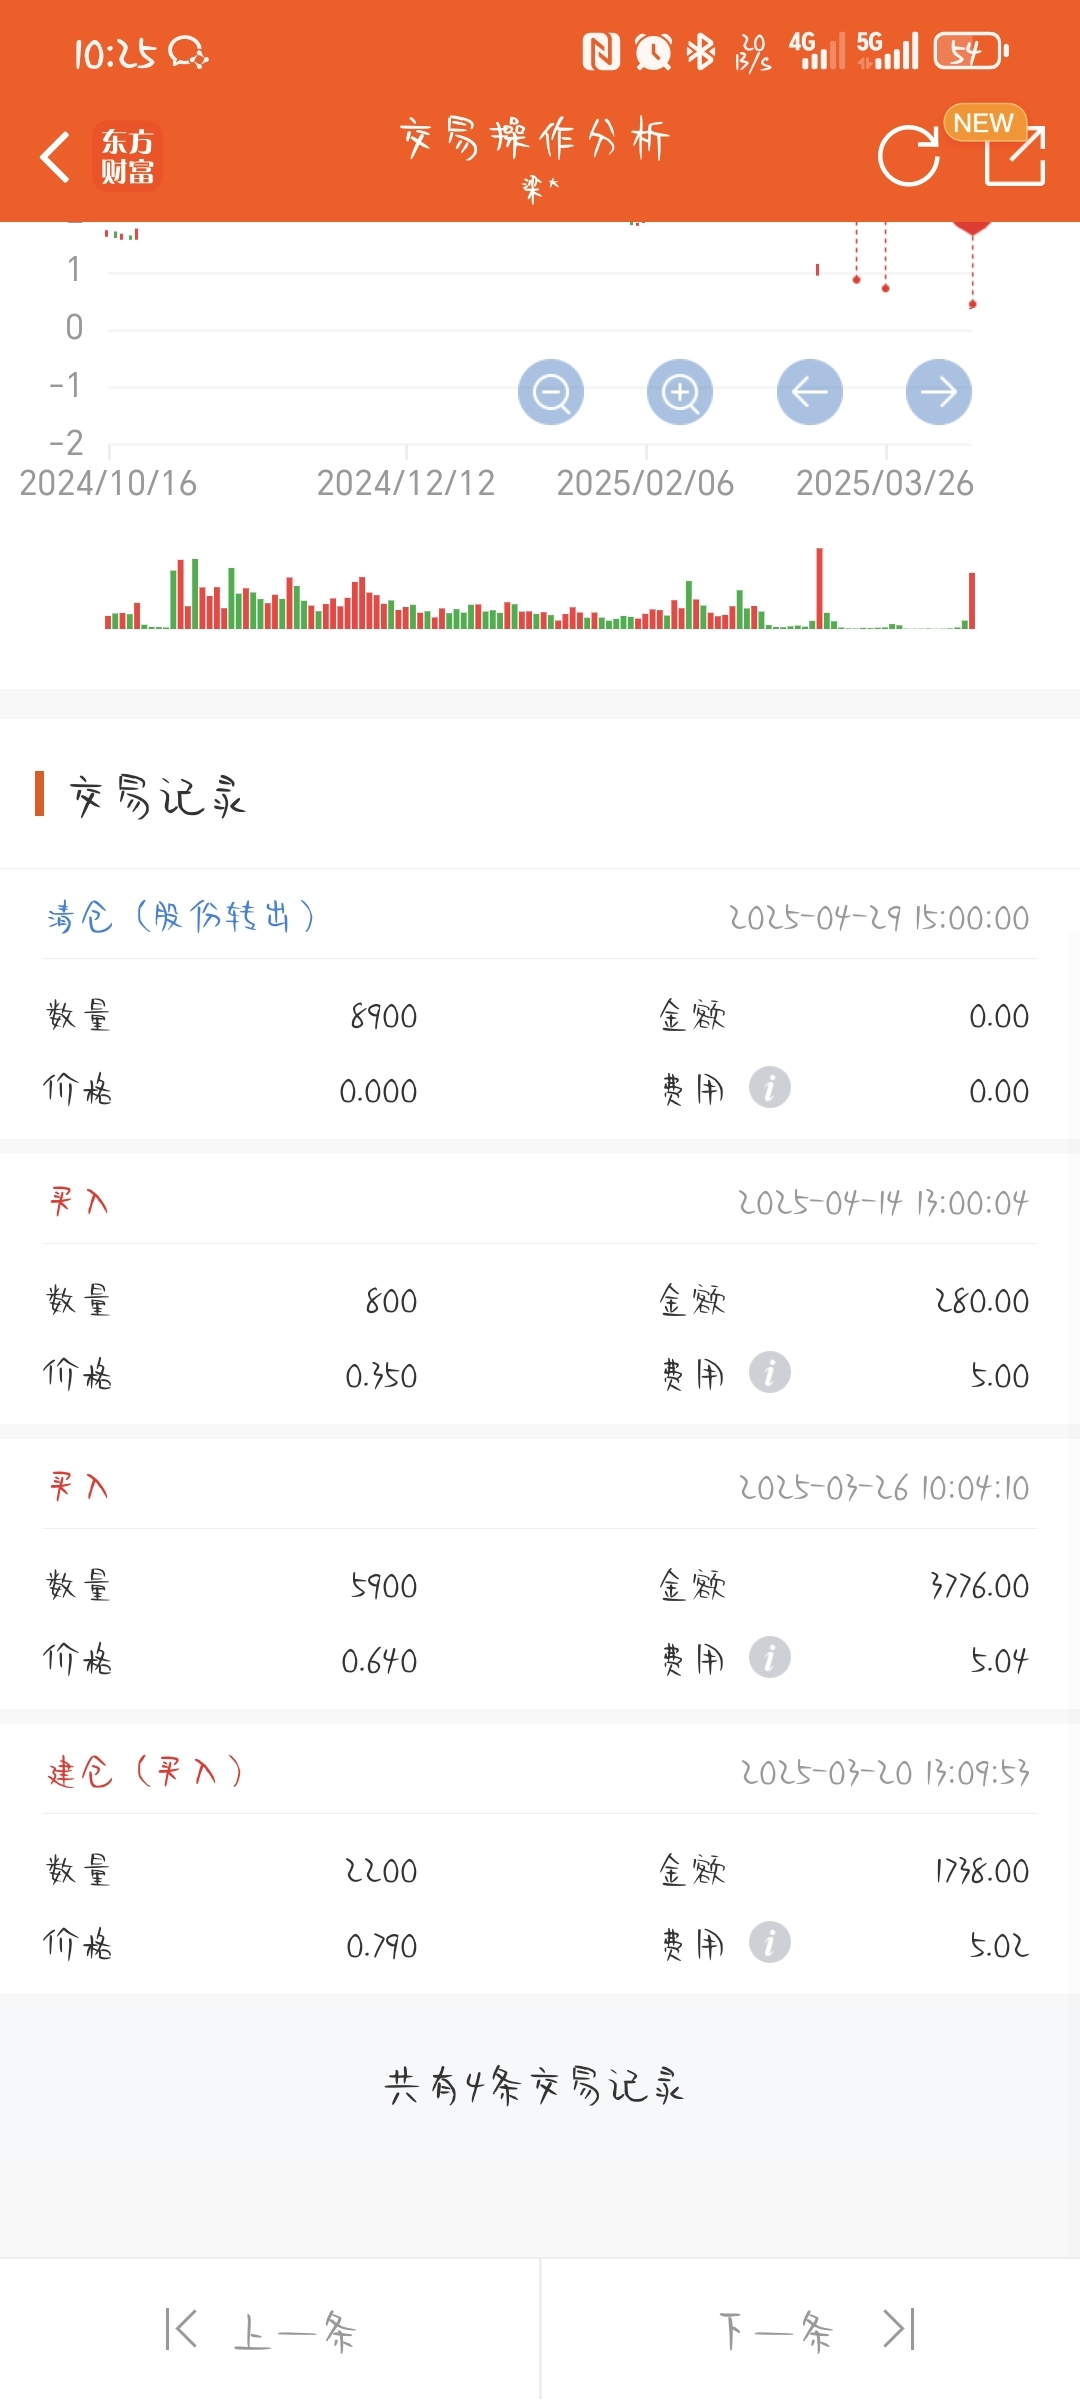Open the share export icon
Image resolution: width=1080 pixels, height=2400 pixels.
[1014, 157]
